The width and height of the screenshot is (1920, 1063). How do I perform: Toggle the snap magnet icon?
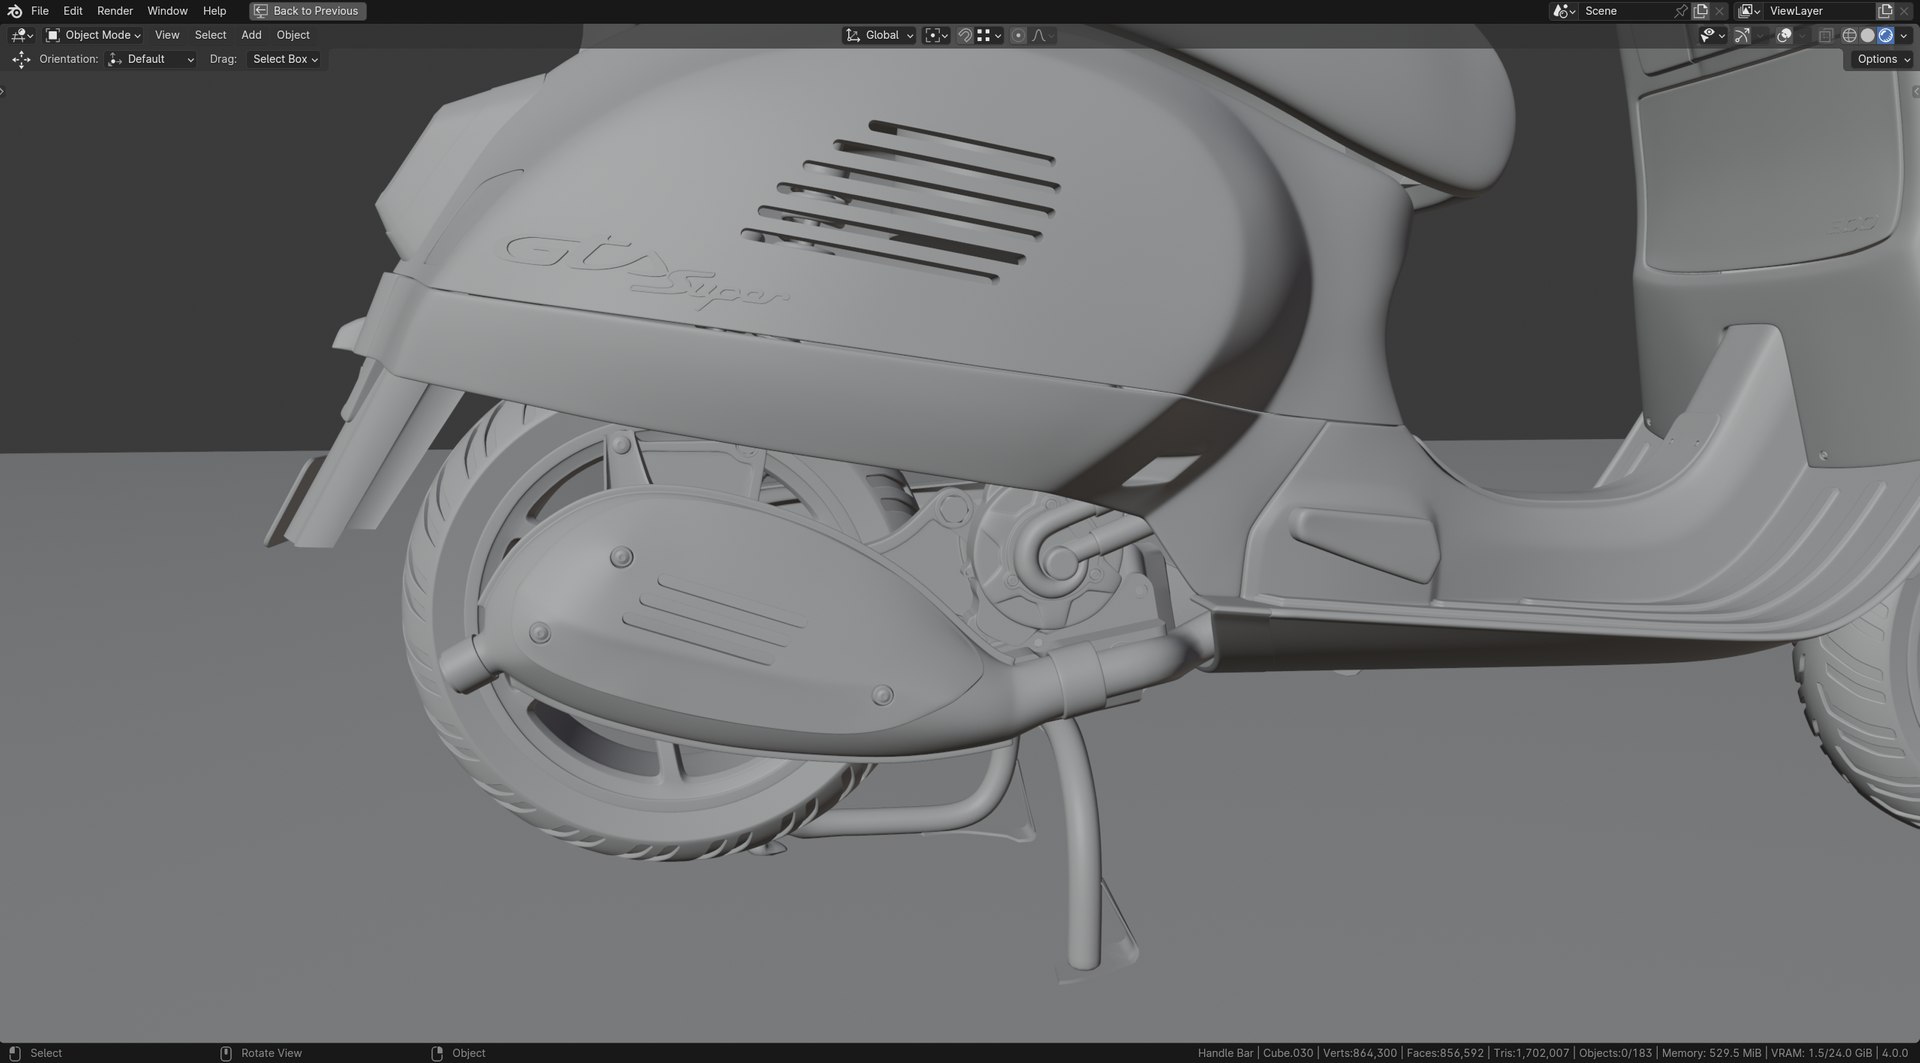965,35
